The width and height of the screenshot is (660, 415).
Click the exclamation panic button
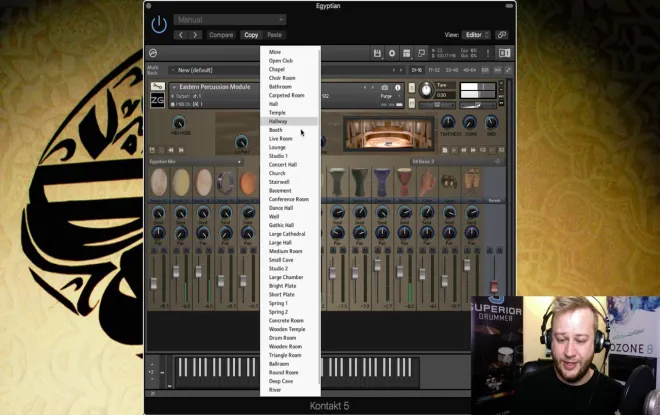(488, 53)
